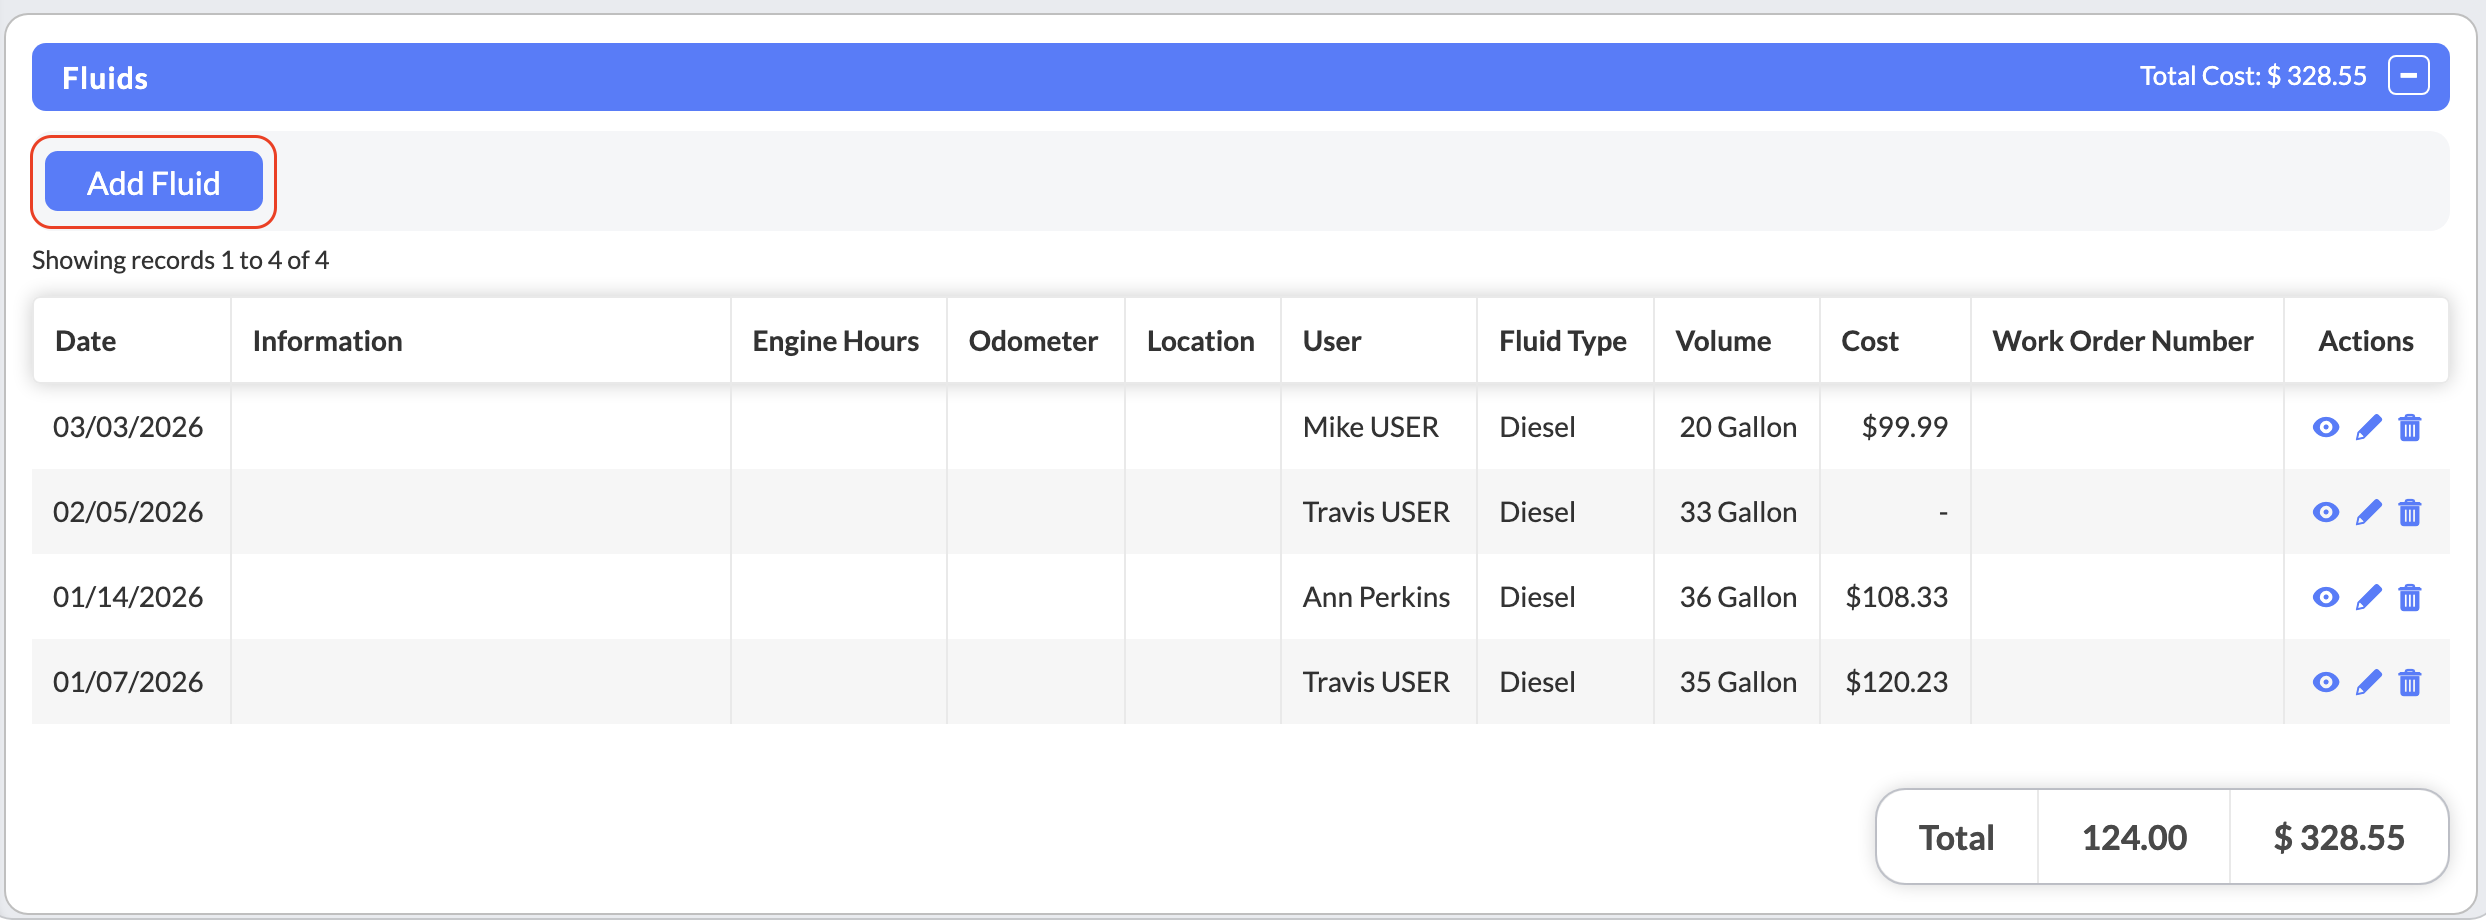Click the 35 Gallon volume cell
The width and height of the screenshot is (2486, 920).
1738,682
